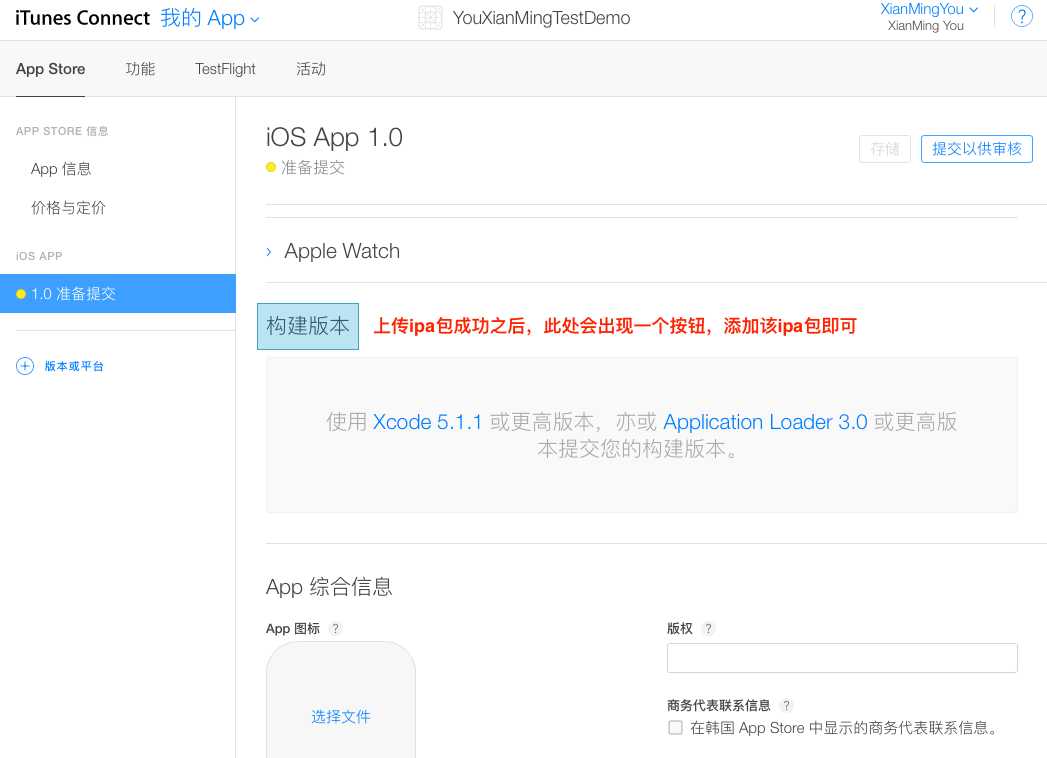
Task: Click the App 图标 help icon
Action: point(336,629)
